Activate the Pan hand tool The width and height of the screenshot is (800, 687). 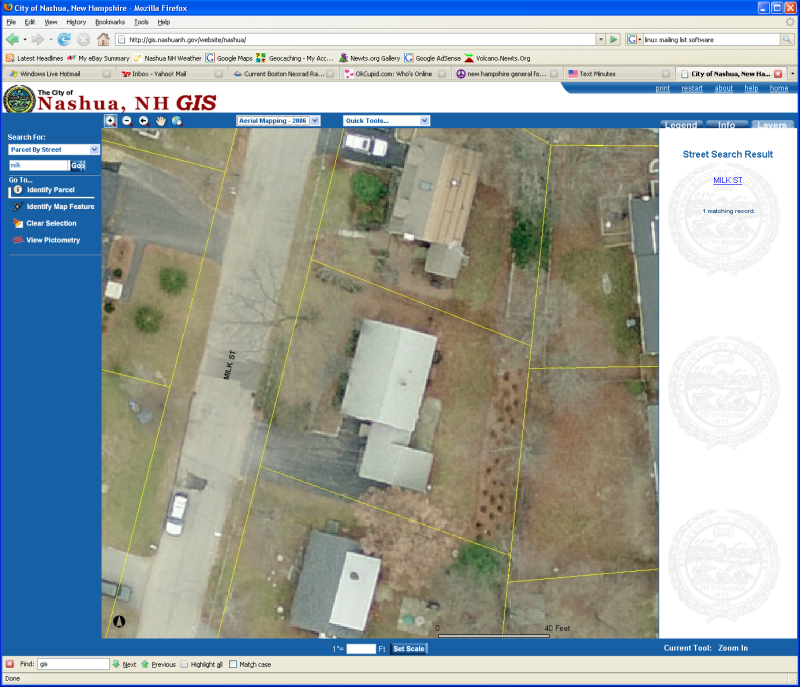pos(160,120)
